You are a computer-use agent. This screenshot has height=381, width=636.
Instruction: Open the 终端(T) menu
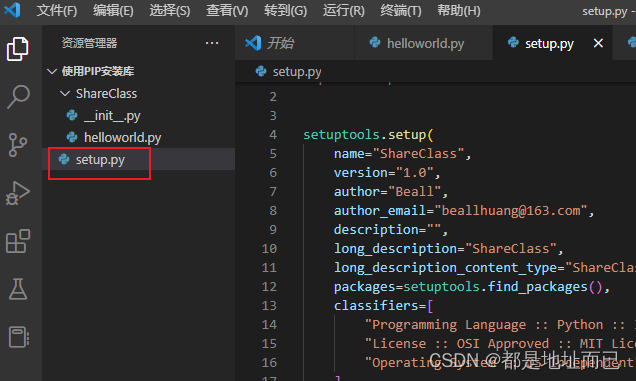tap(401, 11)
